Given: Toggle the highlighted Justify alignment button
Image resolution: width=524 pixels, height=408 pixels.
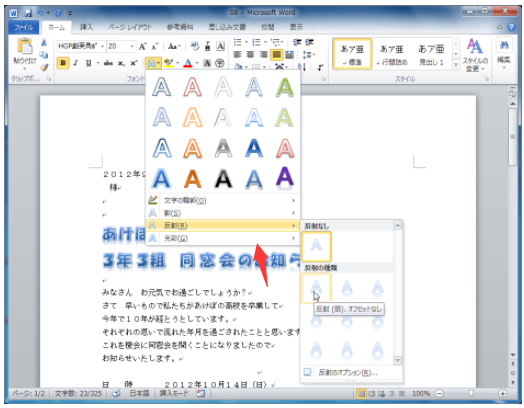Looking at the screenshot, I should [276, 54].
